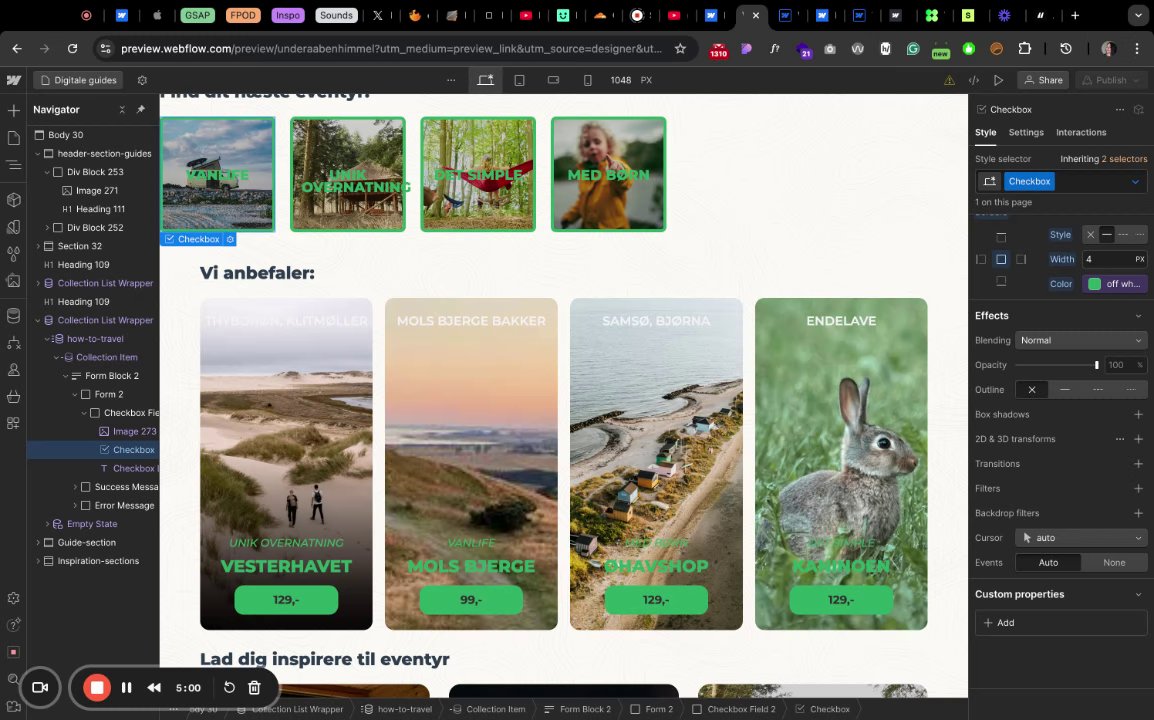
Task: Click the Publish button
Action: 1111,80
